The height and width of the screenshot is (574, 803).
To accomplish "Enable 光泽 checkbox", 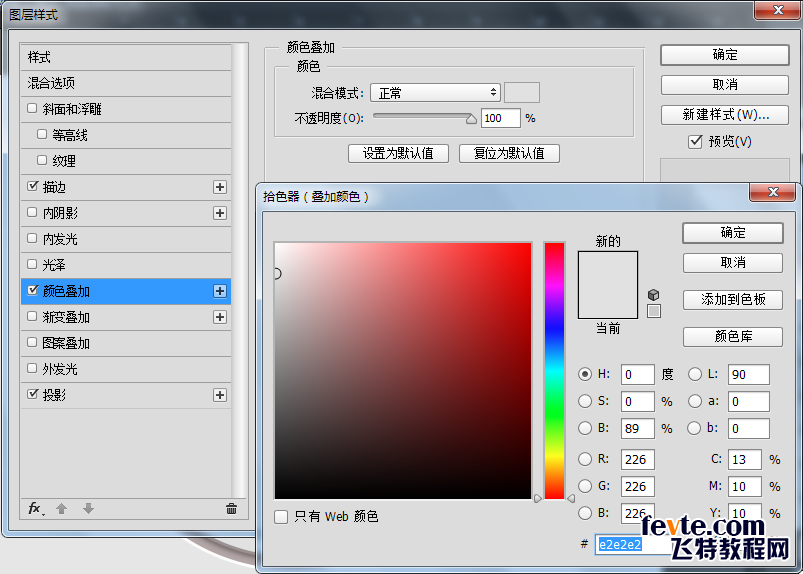I will point(32,264).
